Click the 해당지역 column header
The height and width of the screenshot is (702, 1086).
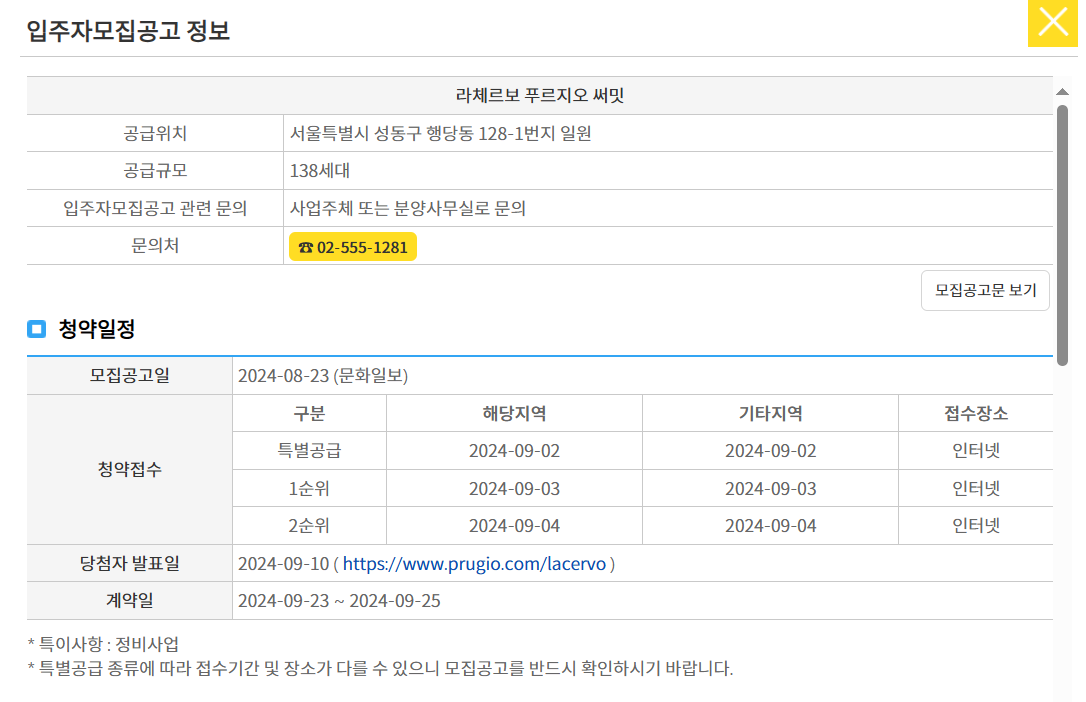click(x=514, y=412)
